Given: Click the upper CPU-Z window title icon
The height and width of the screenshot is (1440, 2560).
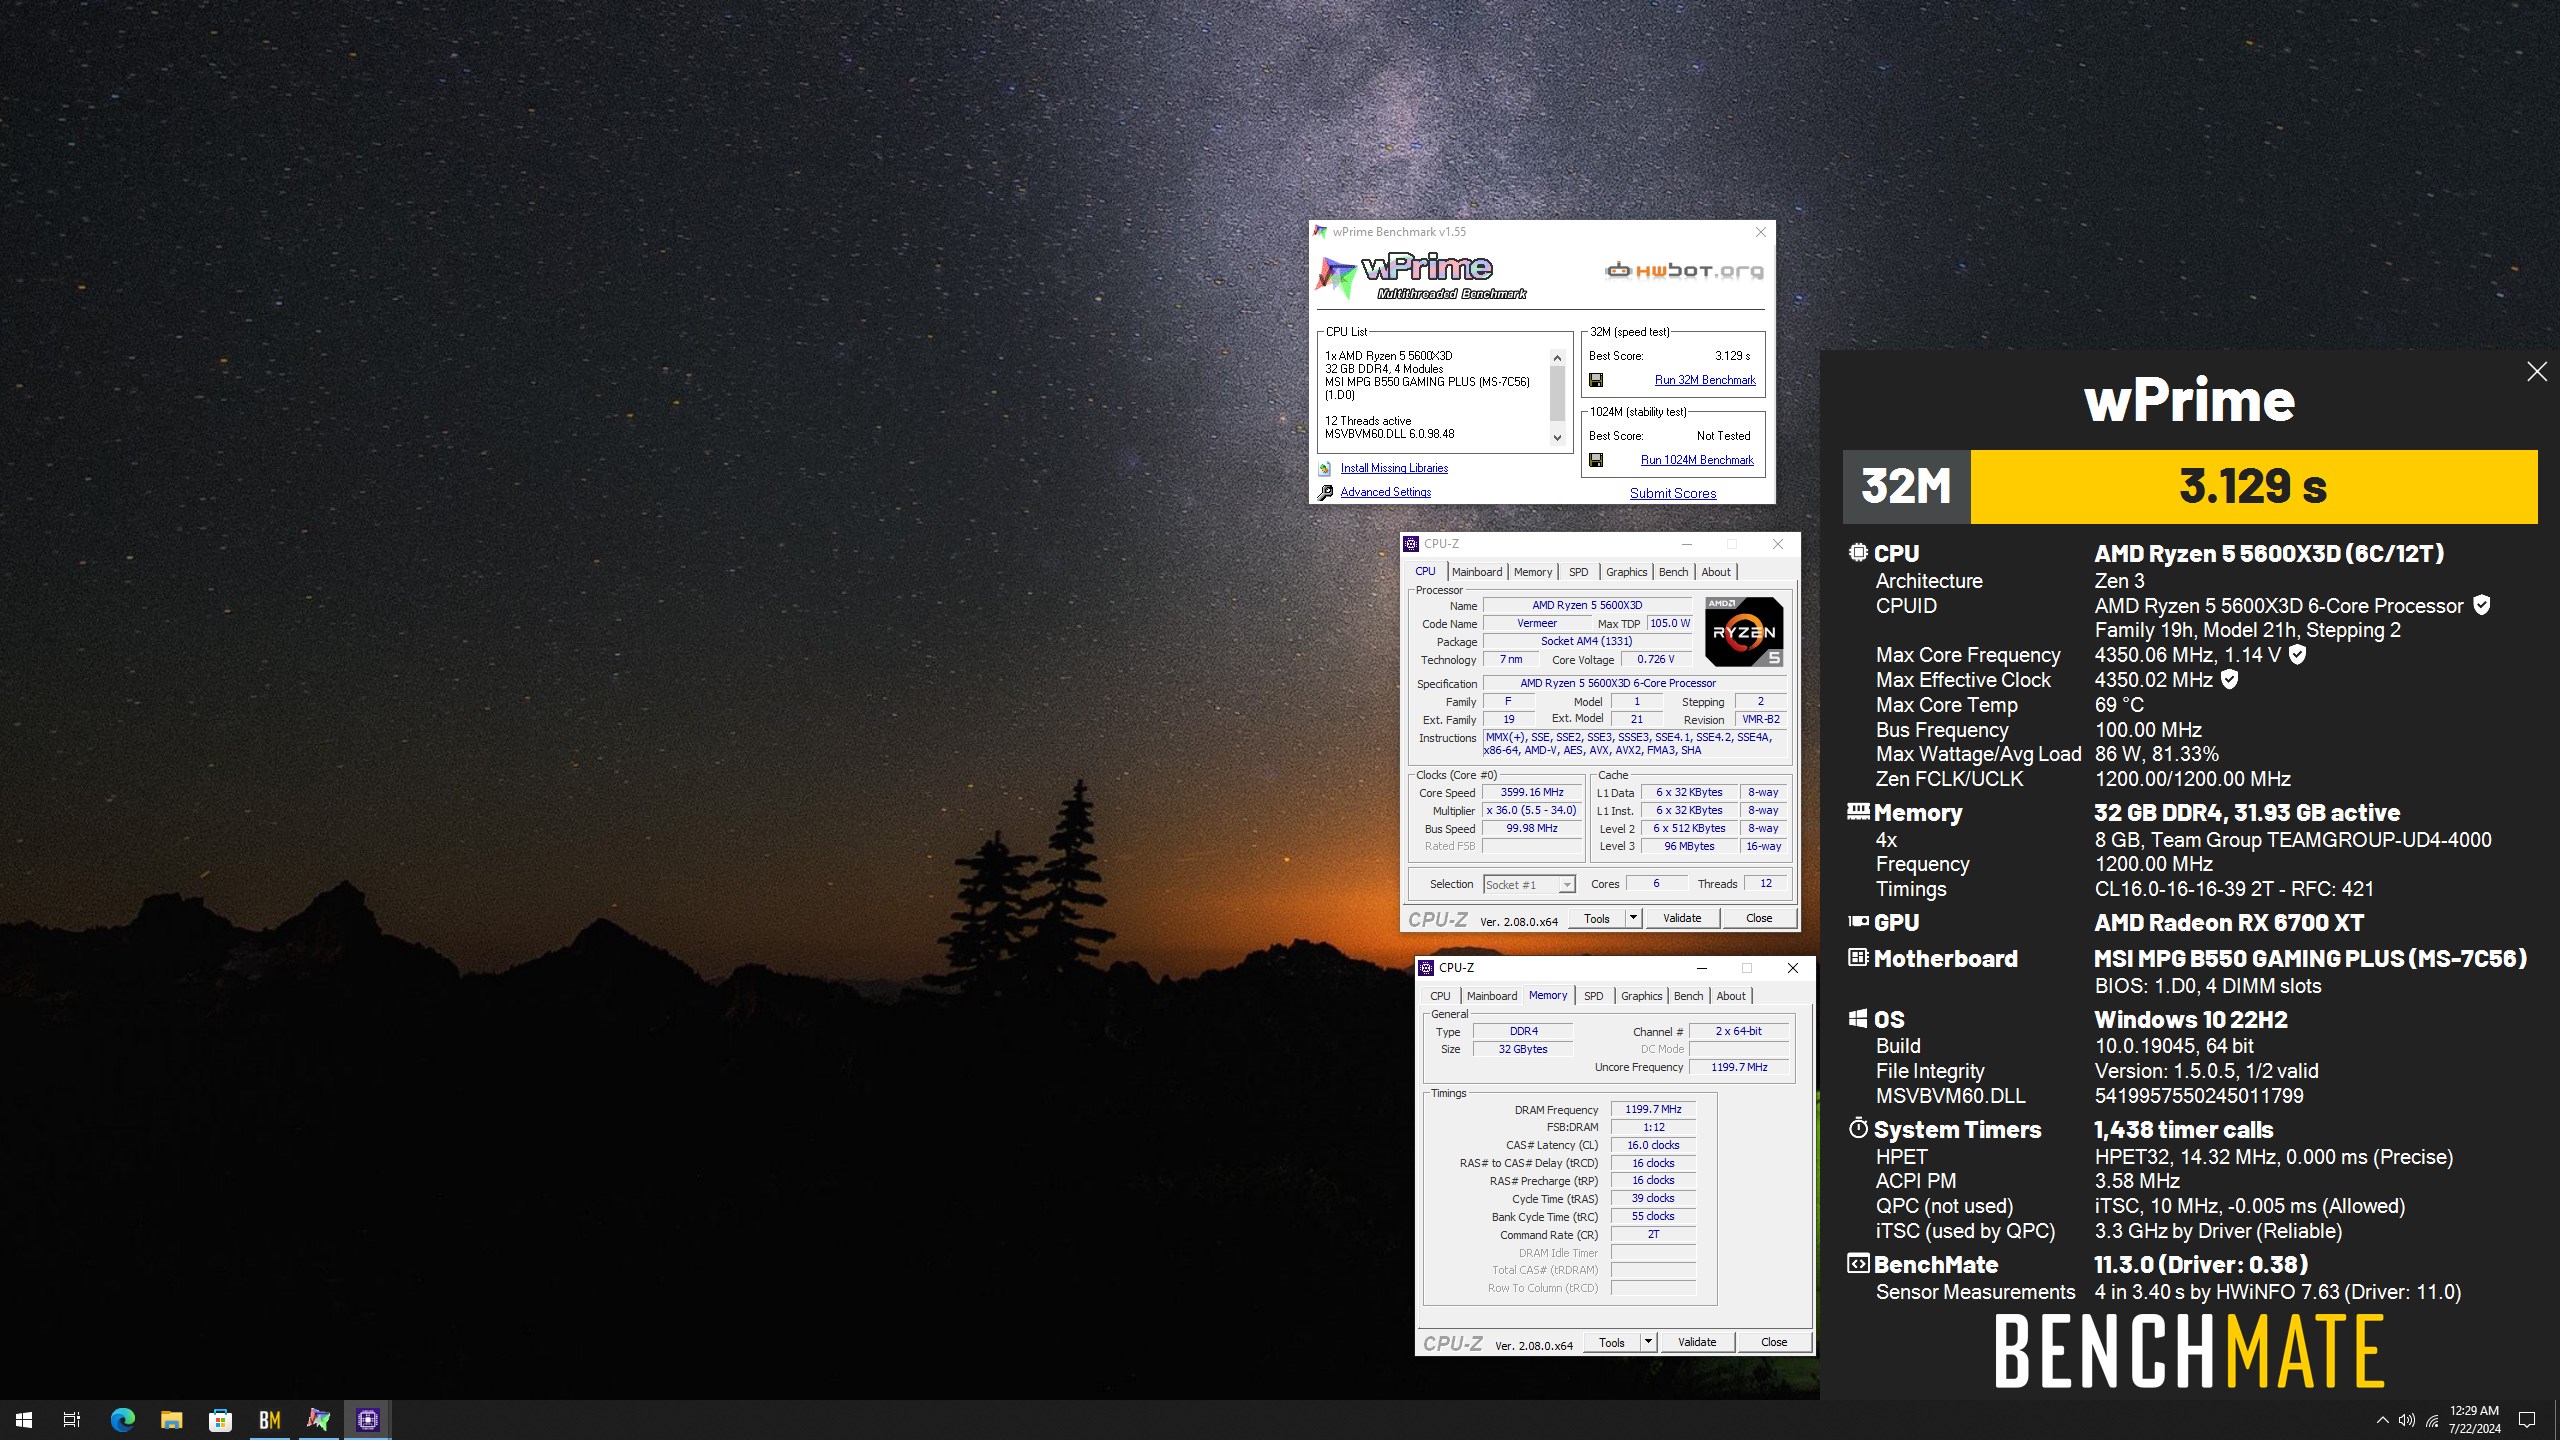Looking at the screenshot, I should click(x=1411, y=544).
